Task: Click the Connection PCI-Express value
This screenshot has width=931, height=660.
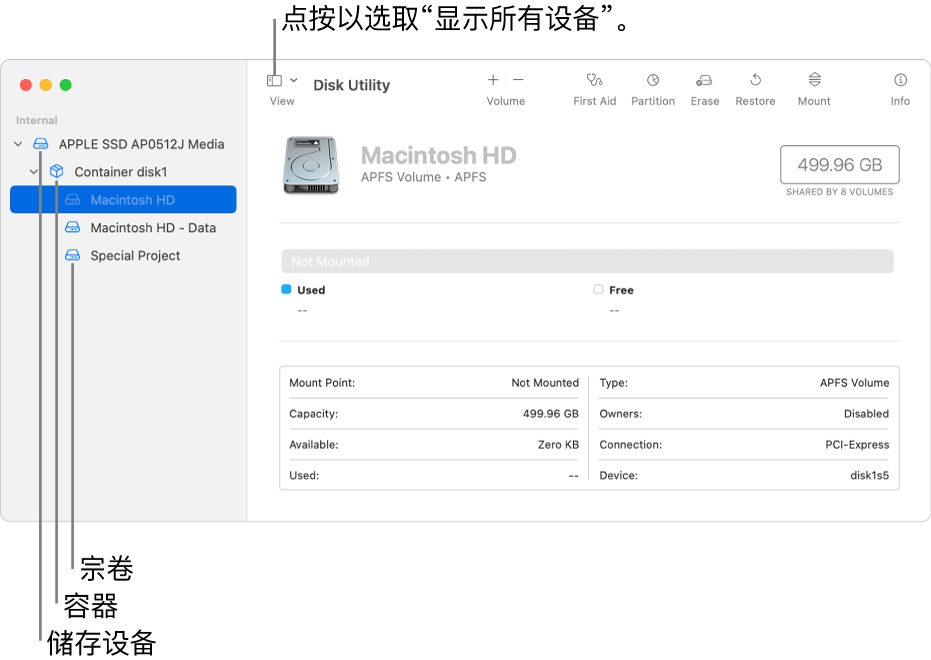Action: pos(857,445)
